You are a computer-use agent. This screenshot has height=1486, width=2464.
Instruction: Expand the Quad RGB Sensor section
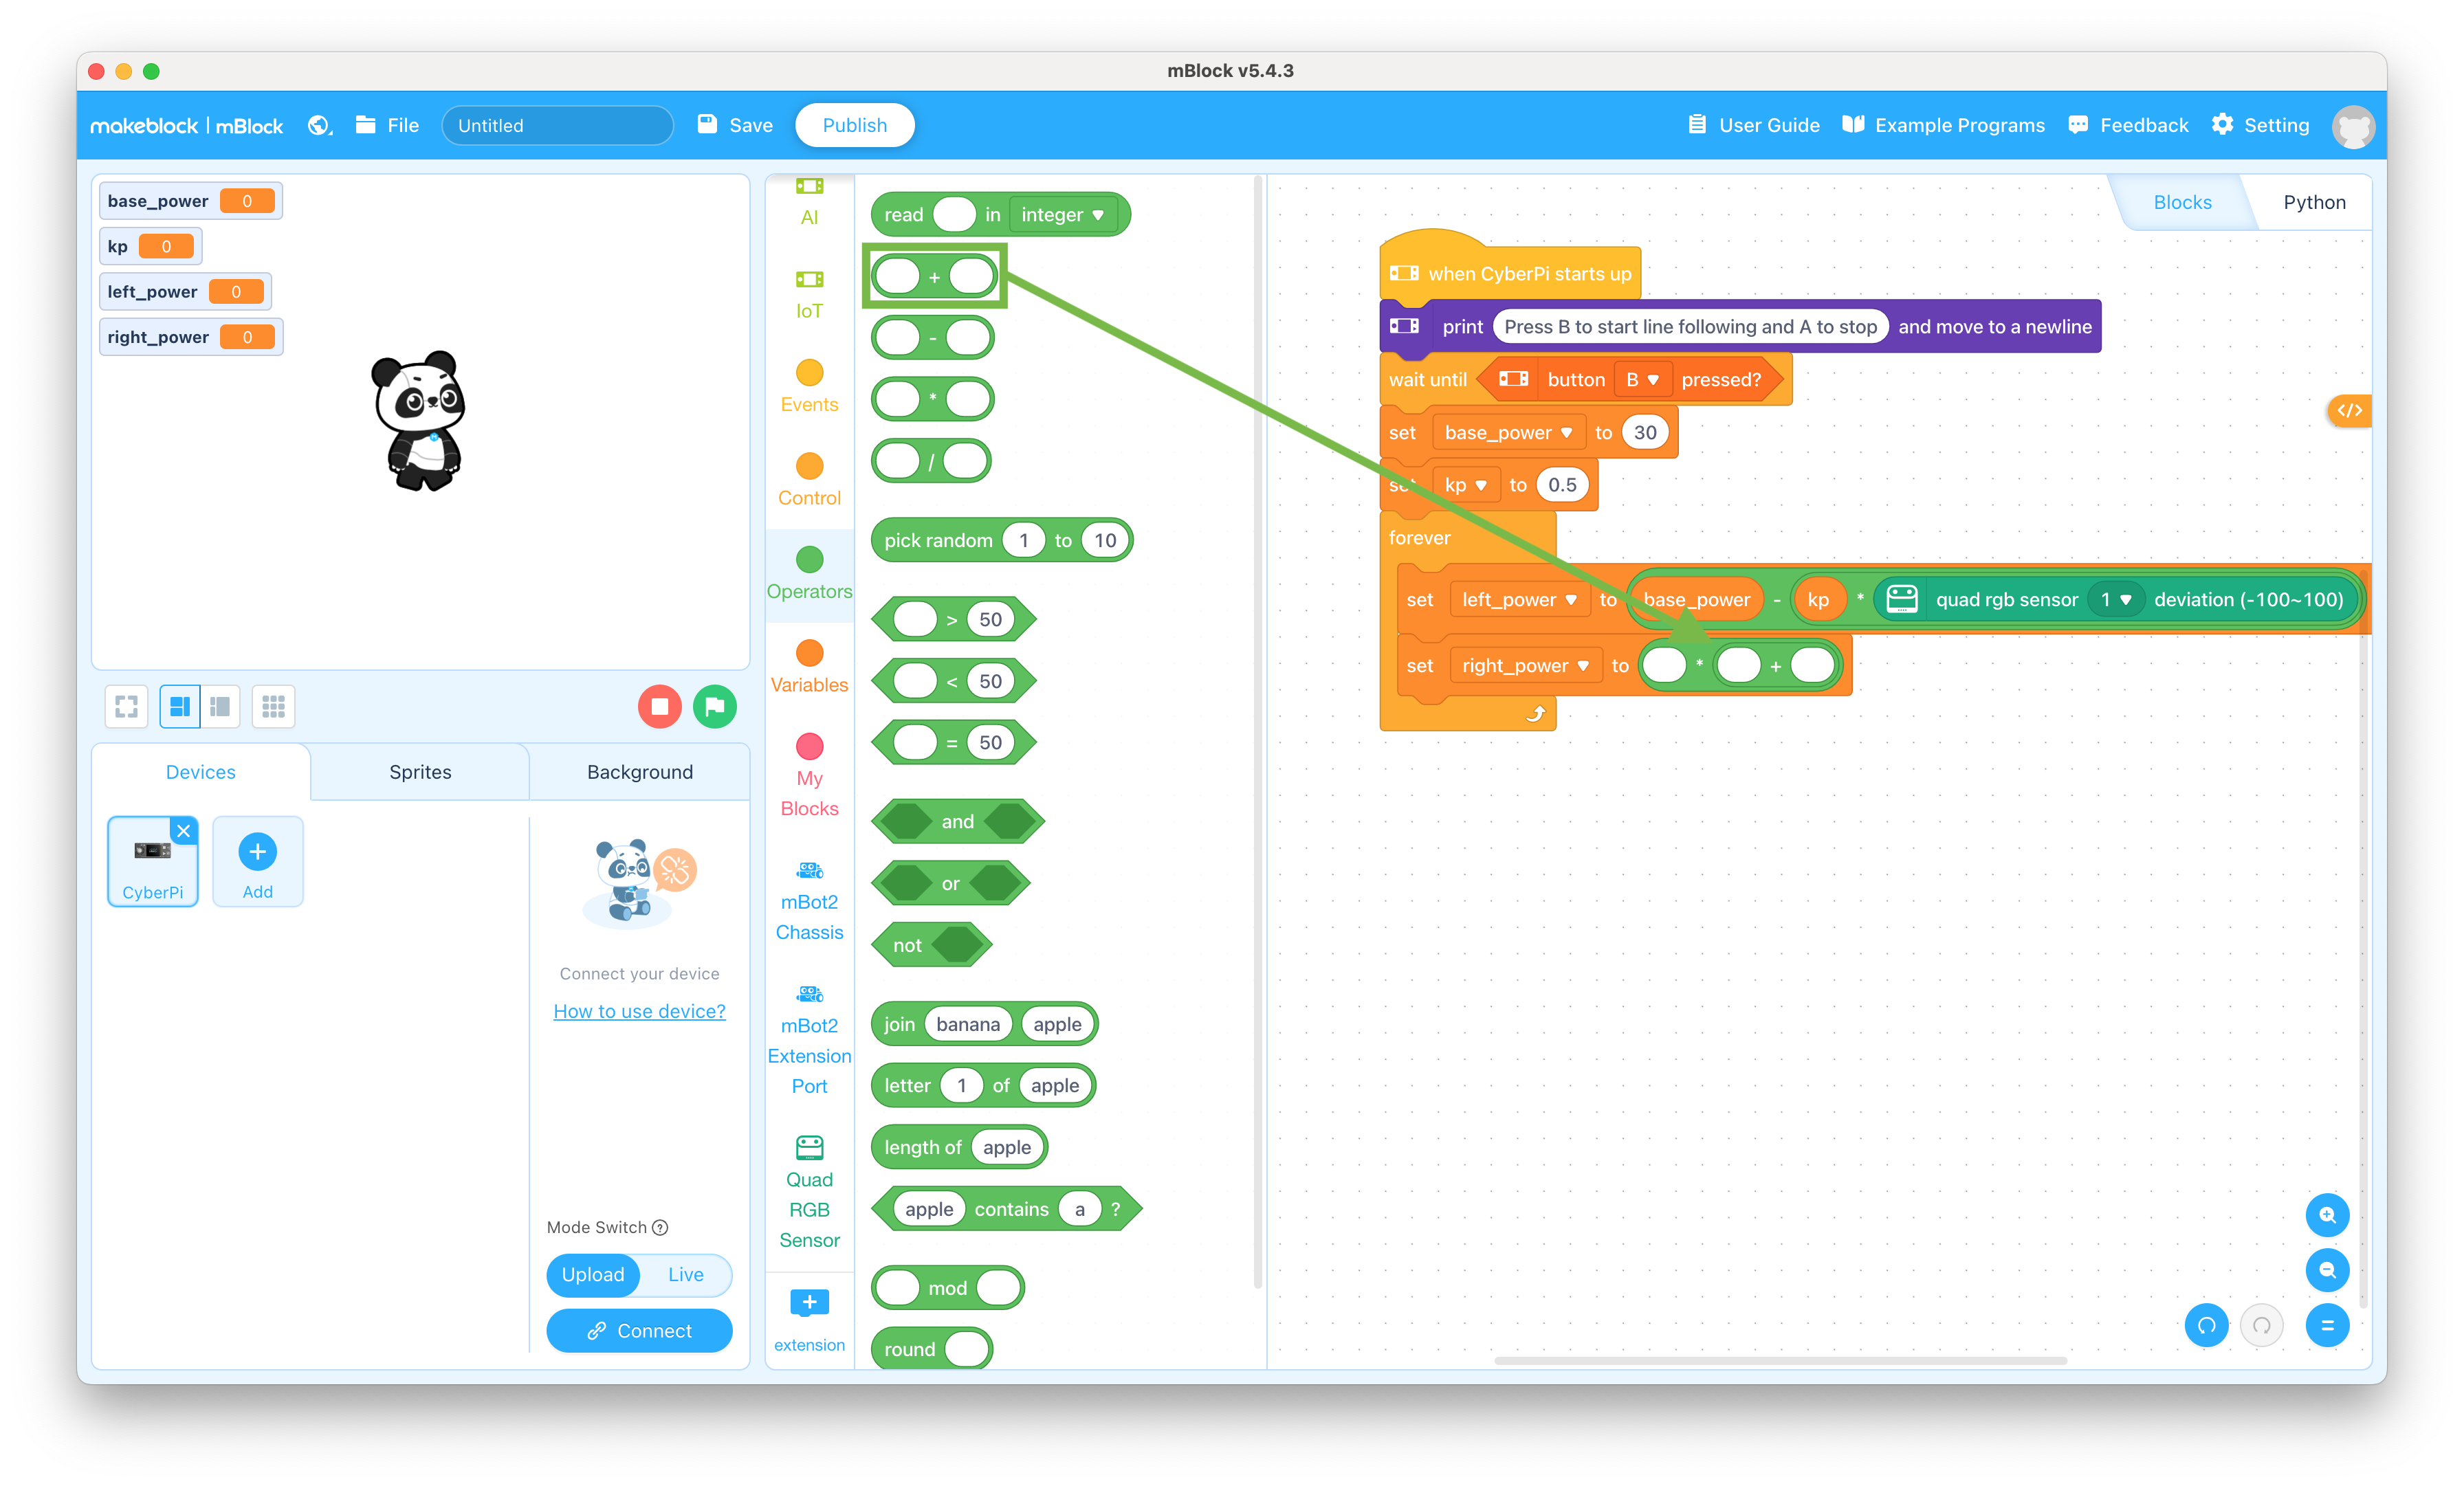[808, 1196]
